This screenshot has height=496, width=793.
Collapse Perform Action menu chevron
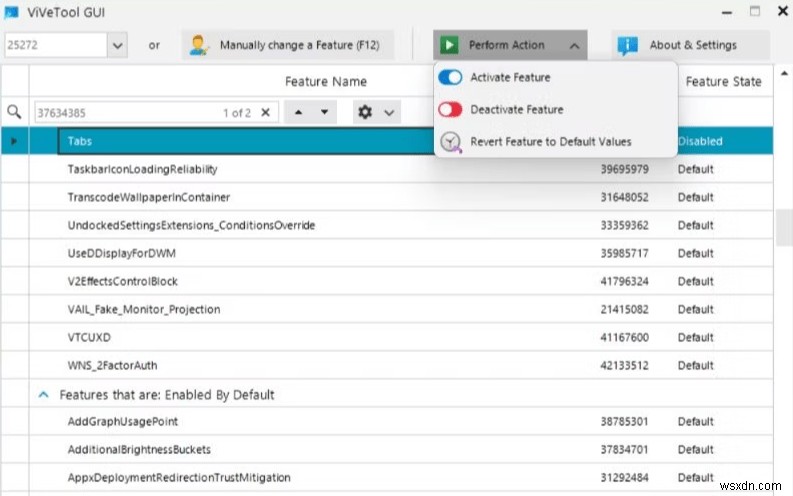click(x=574, y=46)
